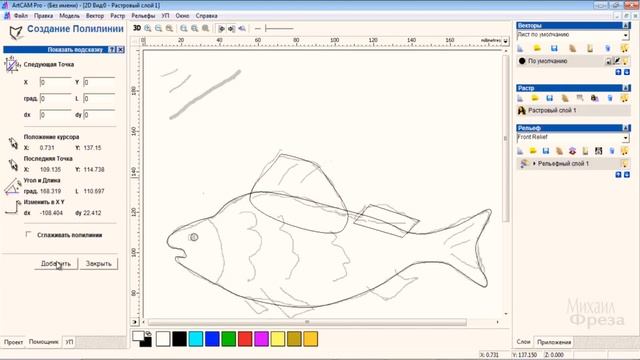Toggle all relief layers visibility bulb
Image resolution: width=640 pixels, height=360 pixels.
pos(624,151)
